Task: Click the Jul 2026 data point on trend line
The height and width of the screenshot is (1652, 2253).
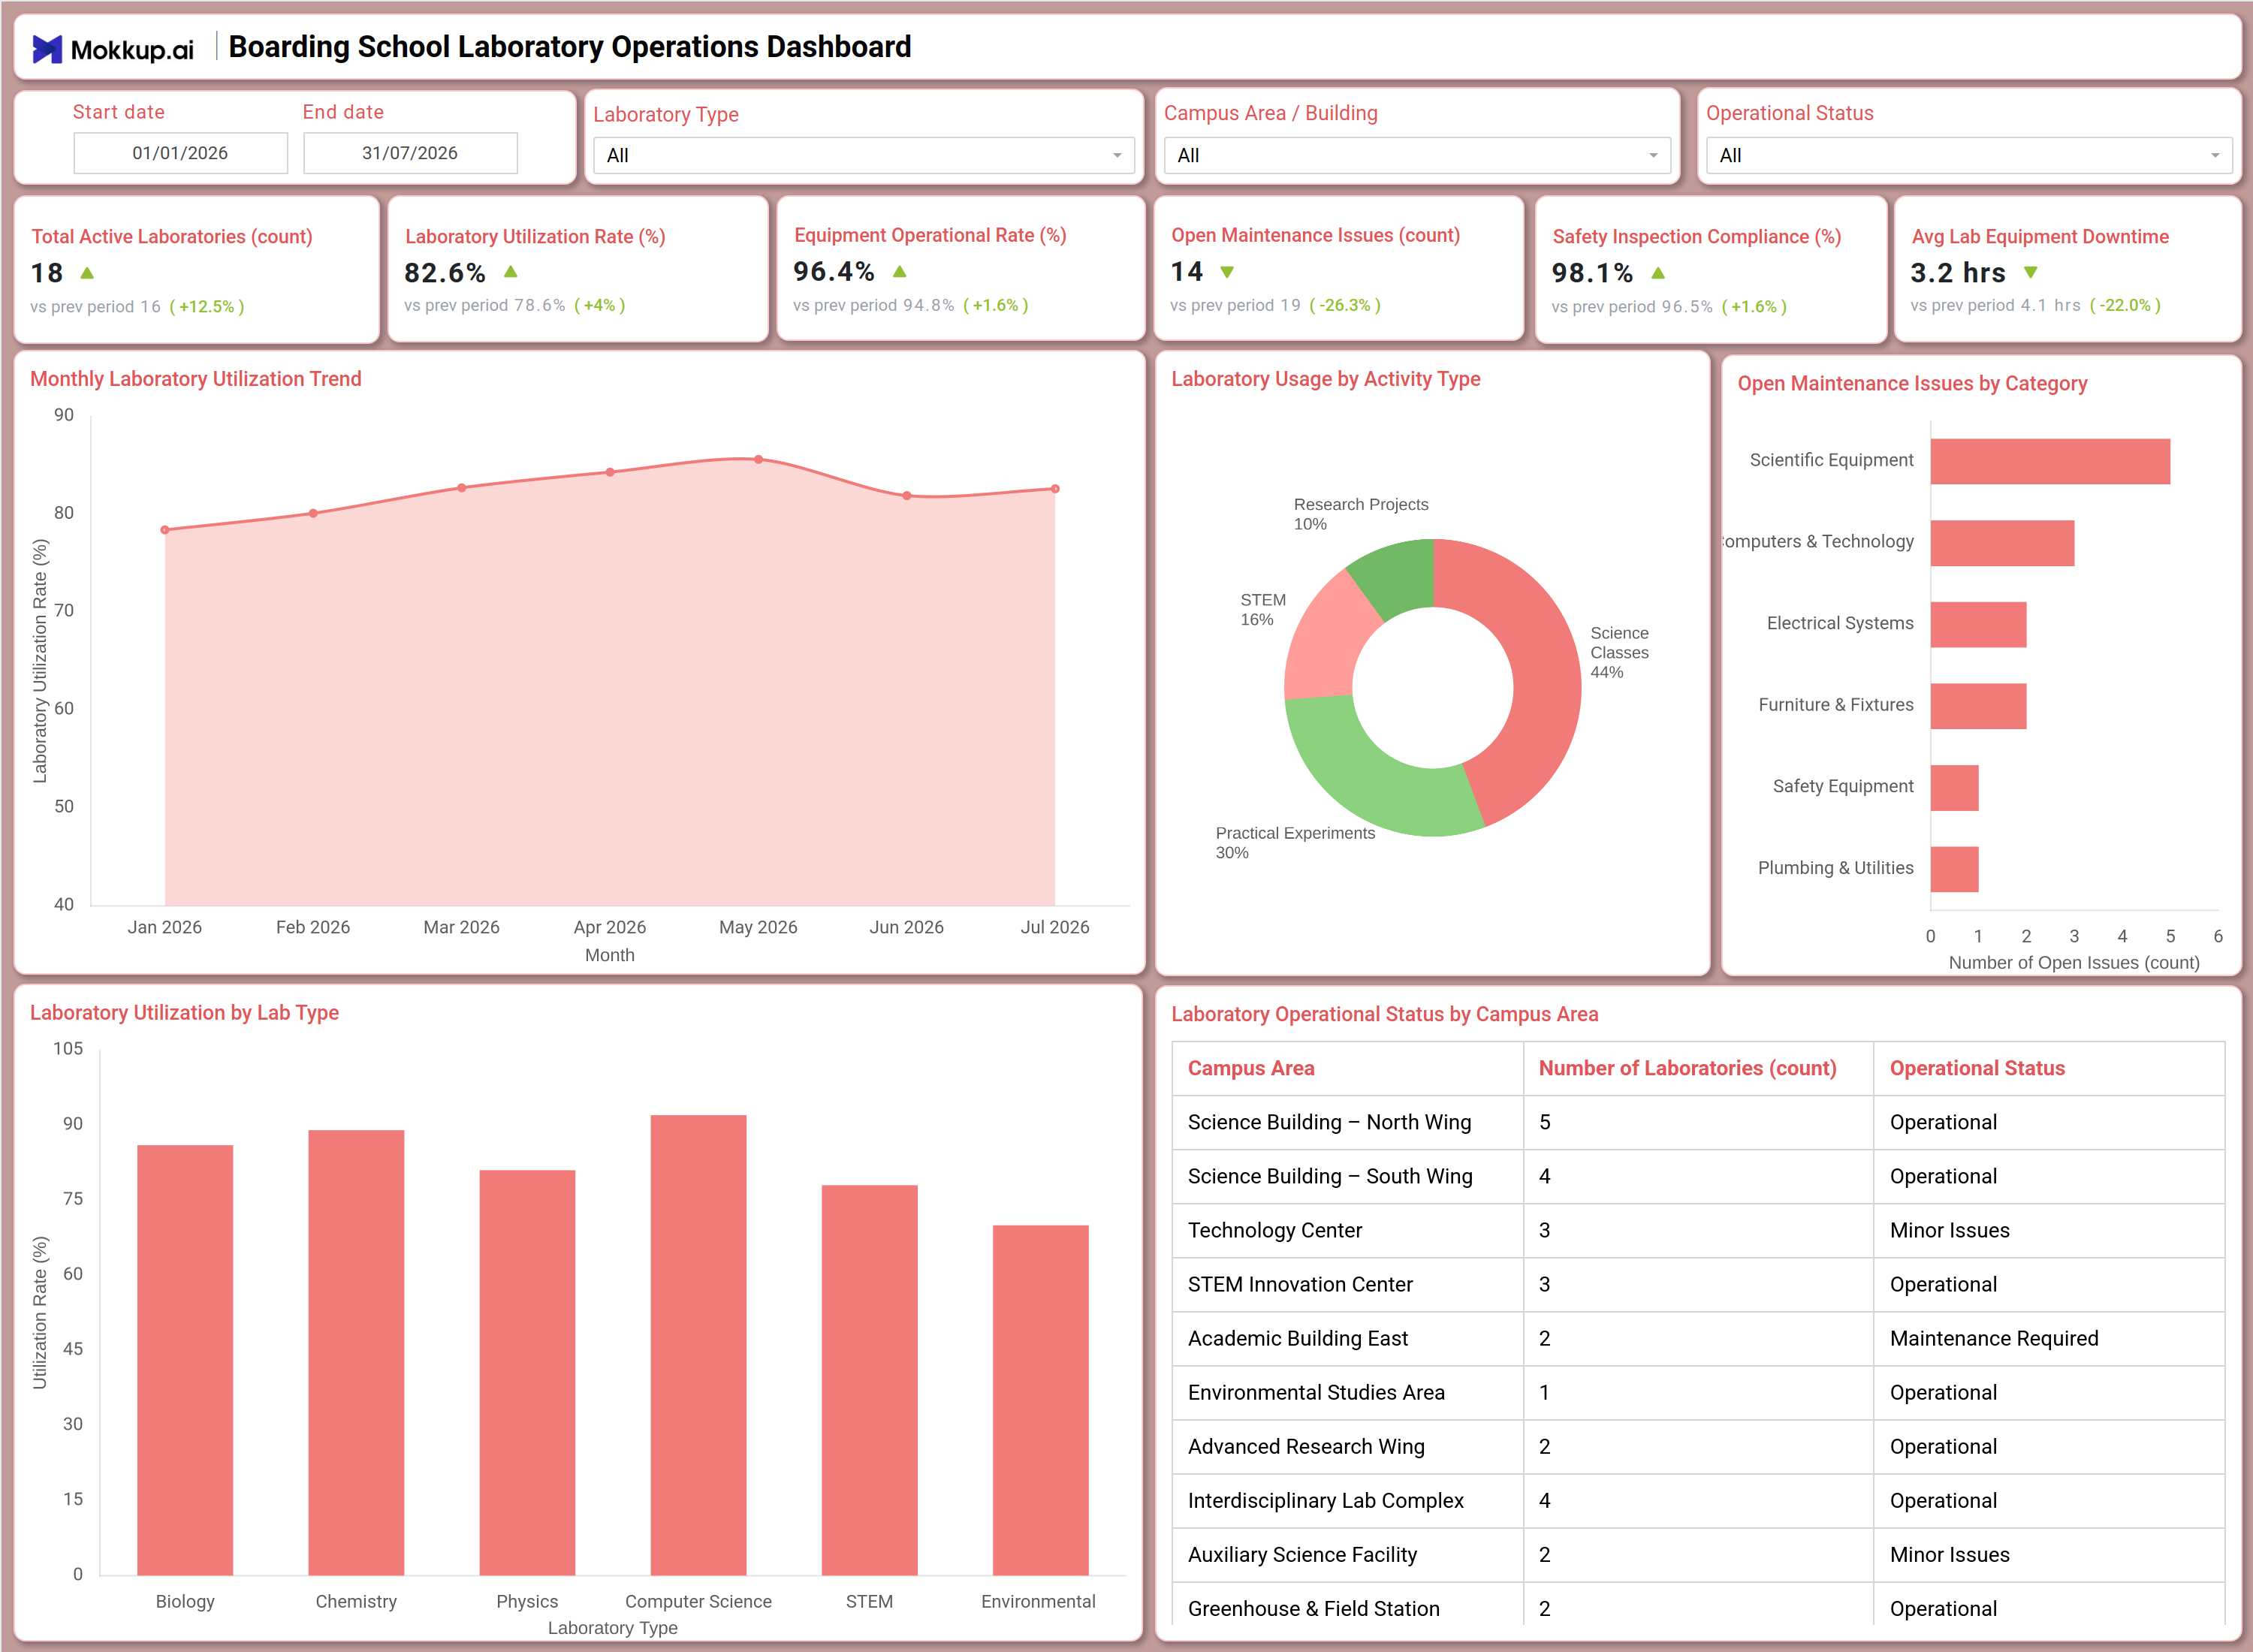Action: coord(1055,489)
